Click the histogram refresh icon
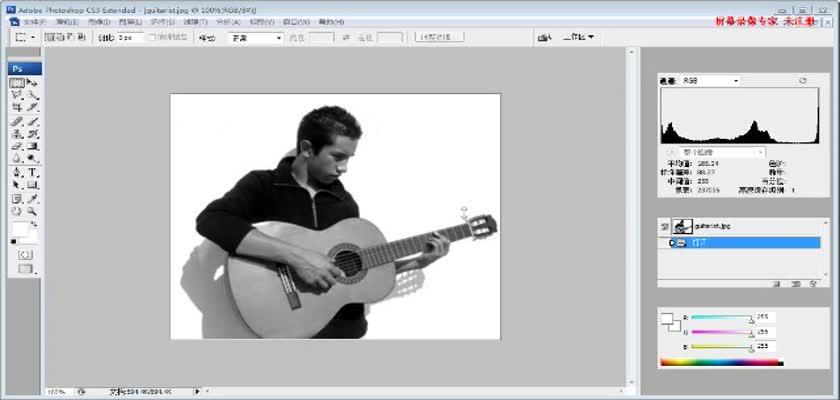The width and height of the screenshot is (840, 400). (802, 80)
